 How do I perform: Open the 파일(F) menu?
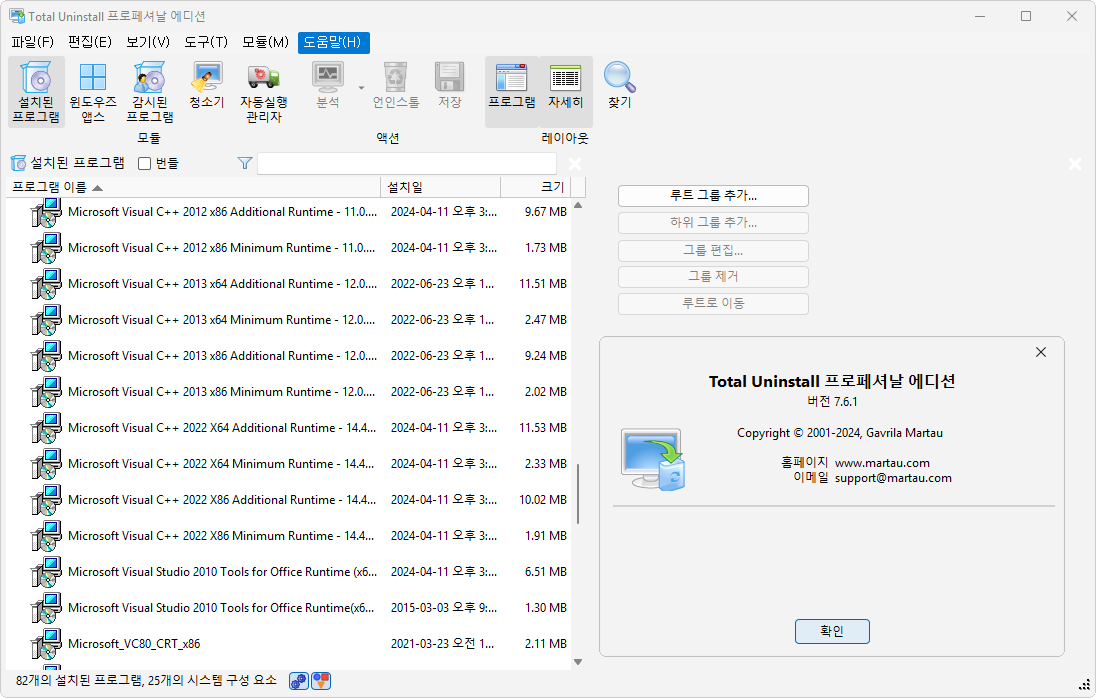tap(32, 42)
